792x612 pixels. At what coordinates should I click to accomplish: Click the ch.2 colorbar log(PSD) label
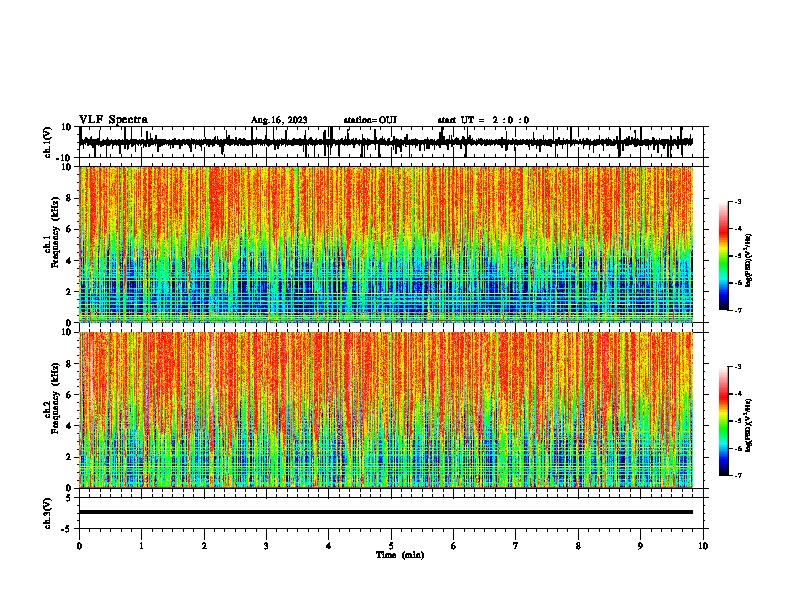[749, 425]
